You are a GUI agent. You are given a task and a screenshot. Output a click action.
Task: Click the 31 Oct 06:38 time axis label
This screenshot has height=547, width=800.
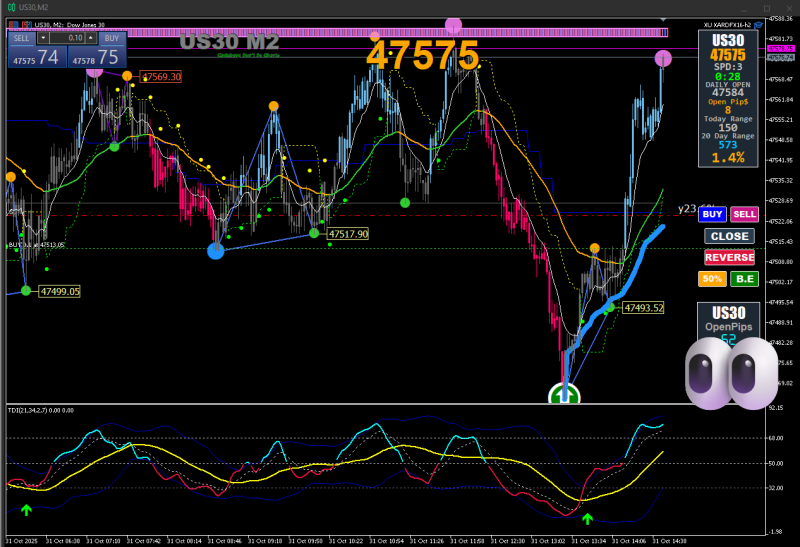click(x=63, y=541)
